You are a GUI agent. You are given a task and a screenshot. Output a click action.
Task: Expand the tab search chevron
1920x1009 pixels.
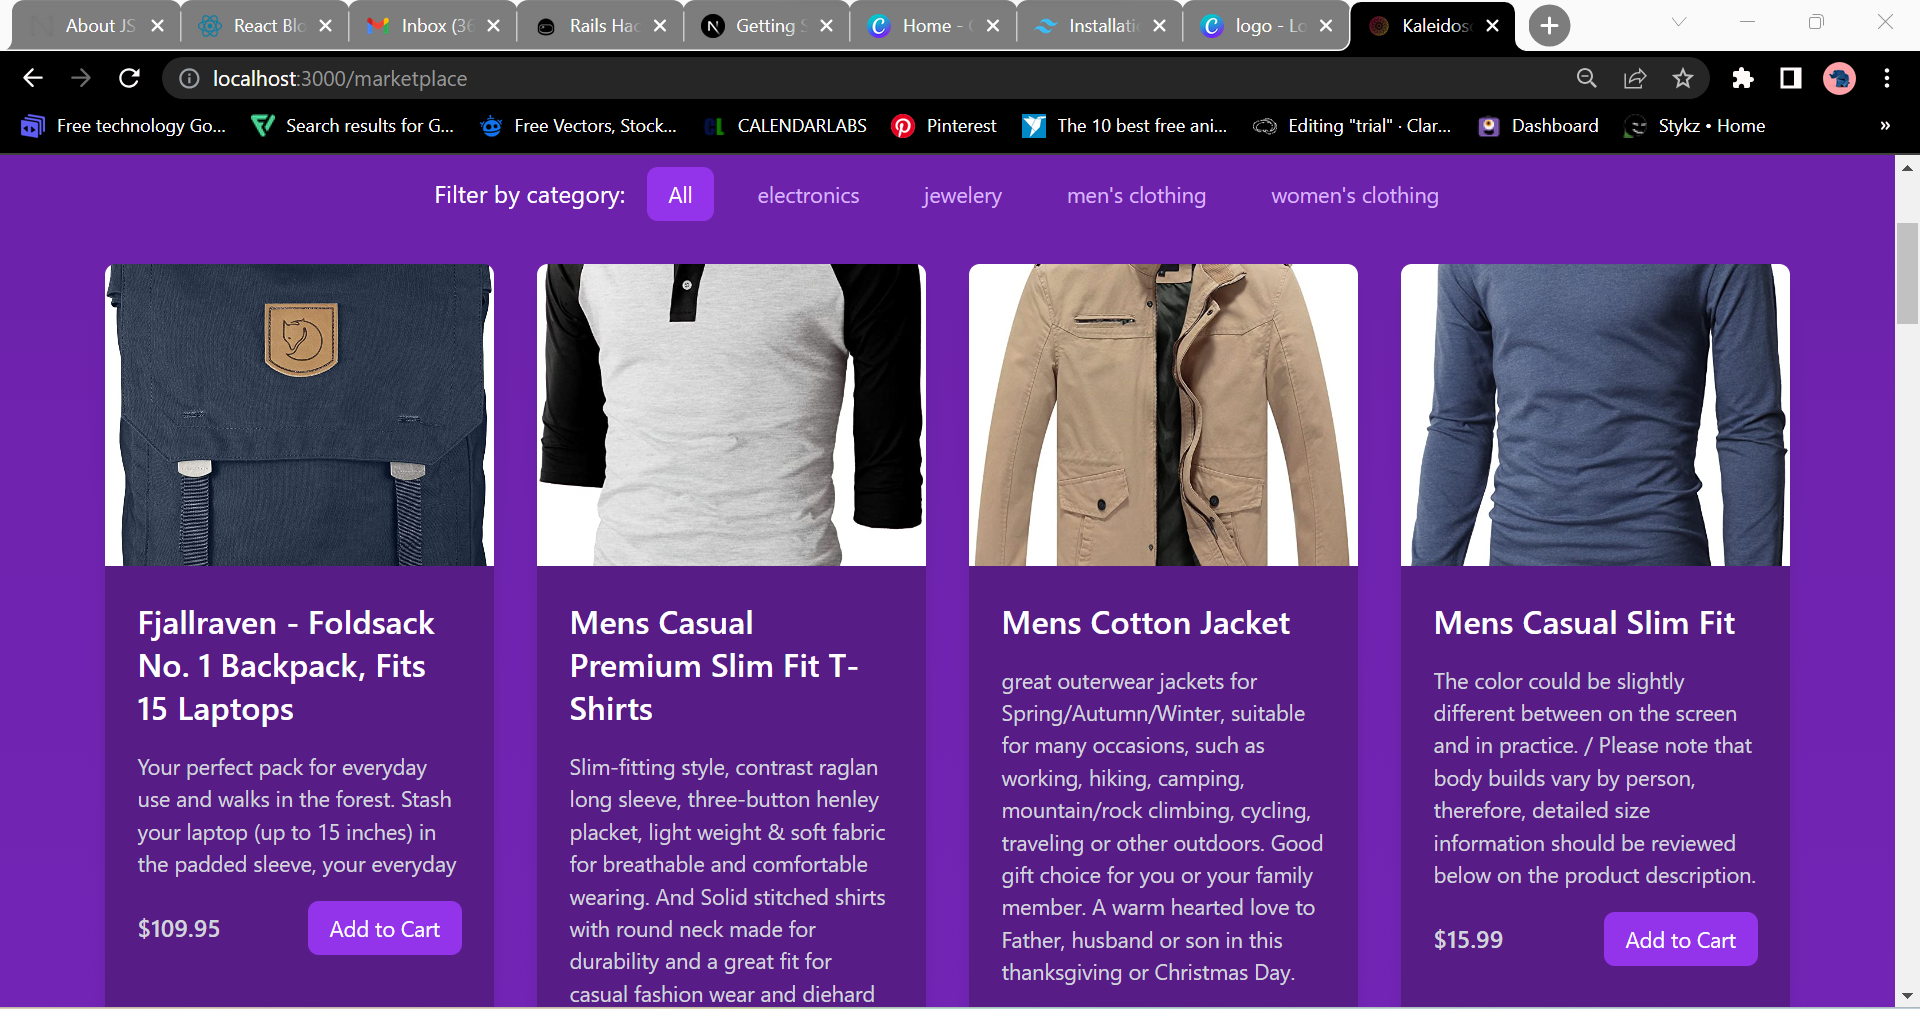click(1679, 22)
